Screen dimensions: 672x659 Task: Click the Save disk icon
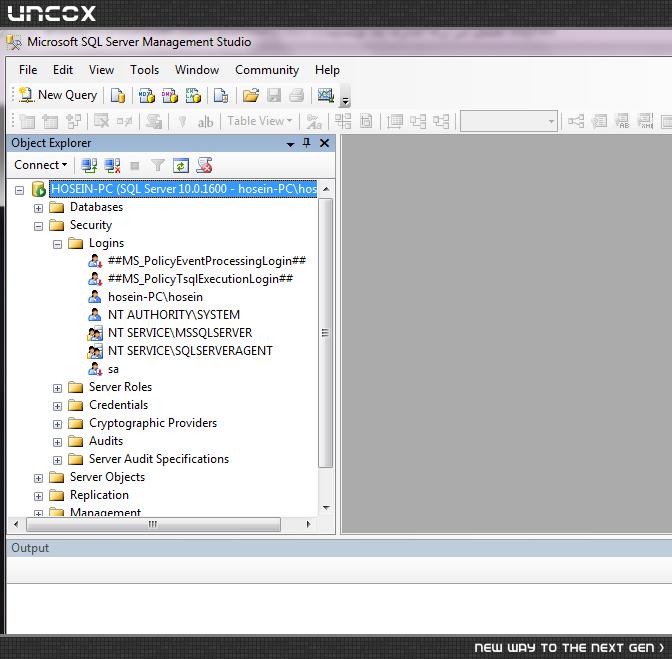pos(274,95)
